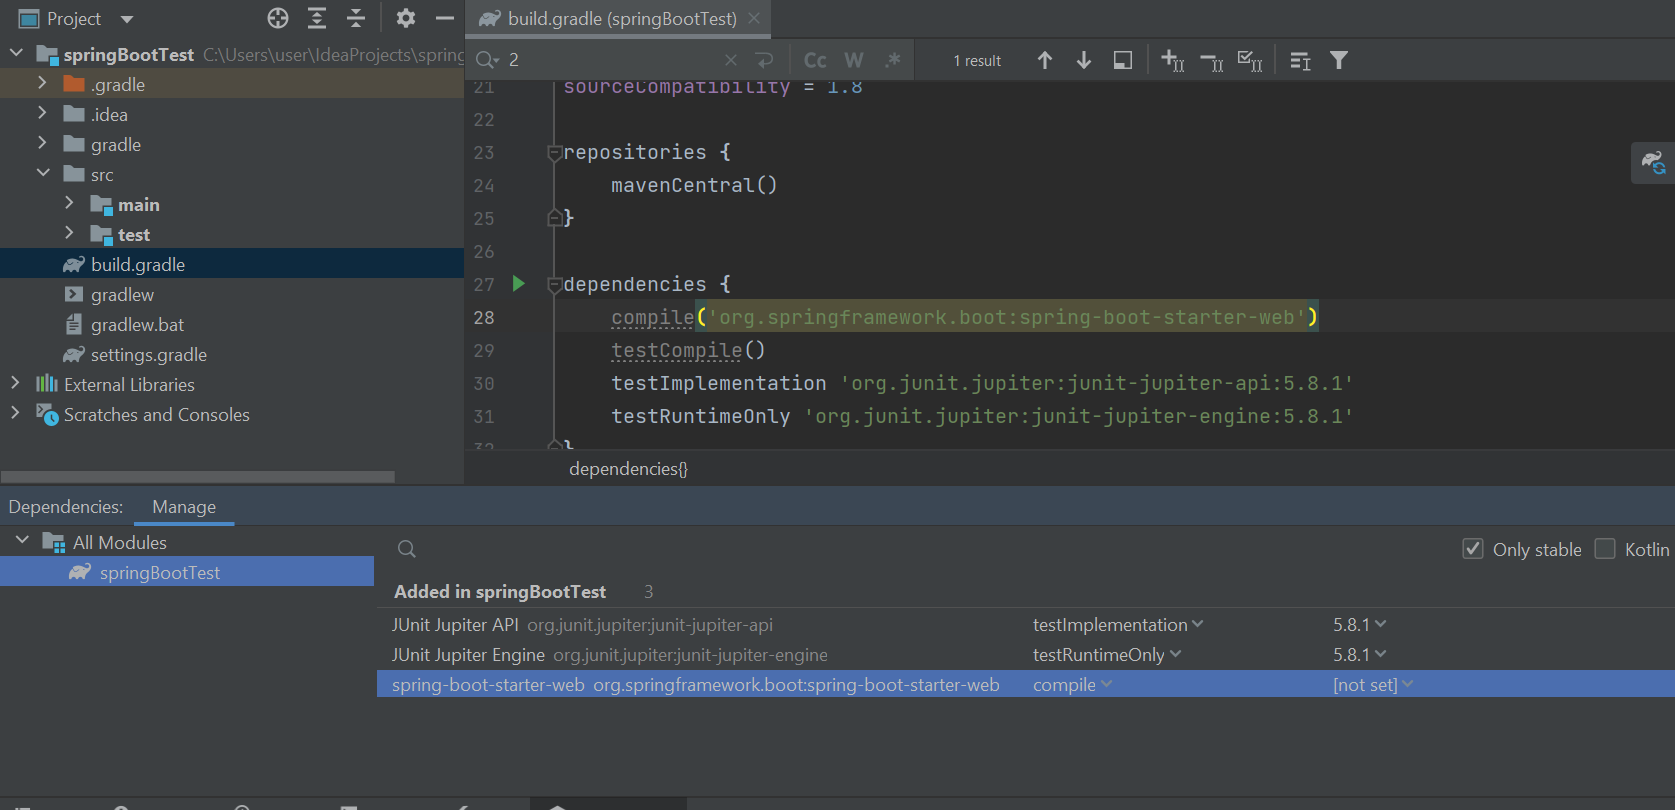Expand the test source folder

69,233
